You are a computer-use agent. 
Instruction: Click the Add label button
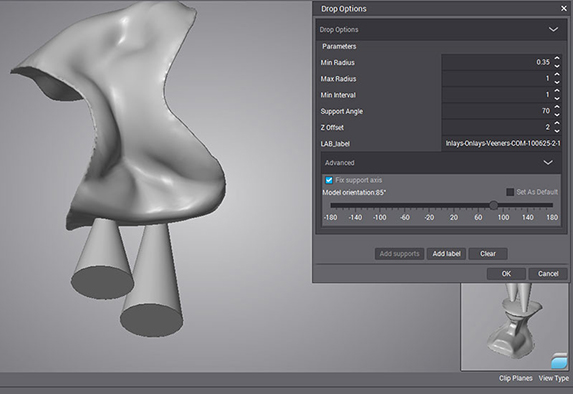(446, 254)
